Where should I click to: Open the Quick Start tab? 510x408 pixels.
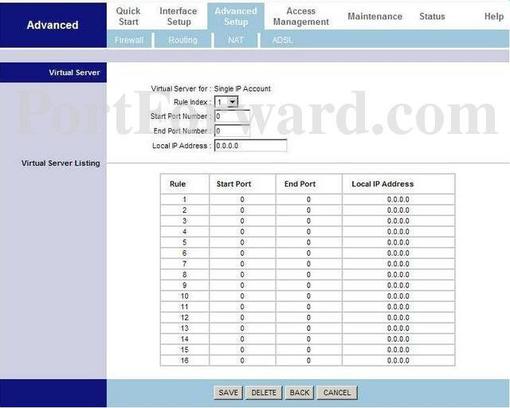tap(128, 16)
